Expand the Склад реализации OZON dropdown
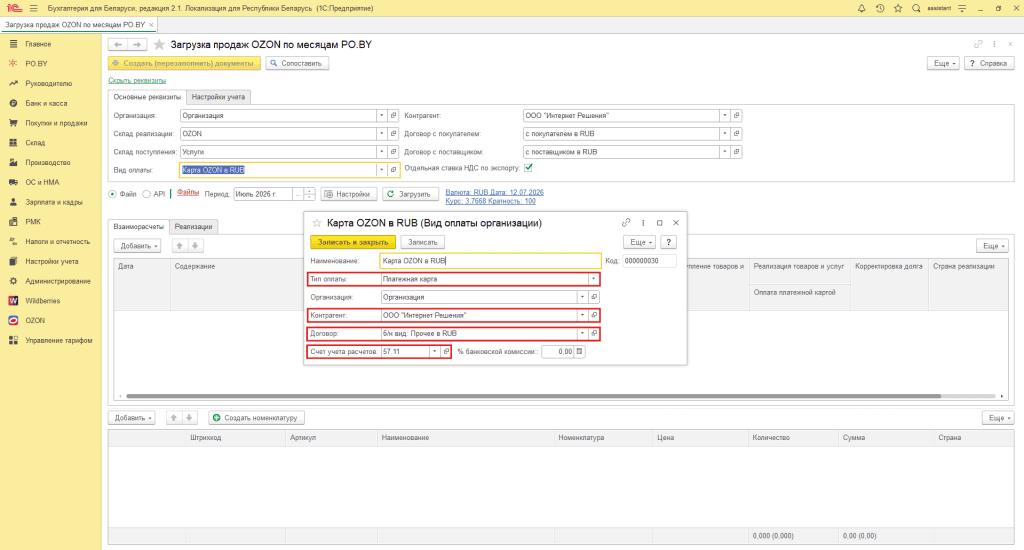1024x550 pixels. click(x=381, y=134)
